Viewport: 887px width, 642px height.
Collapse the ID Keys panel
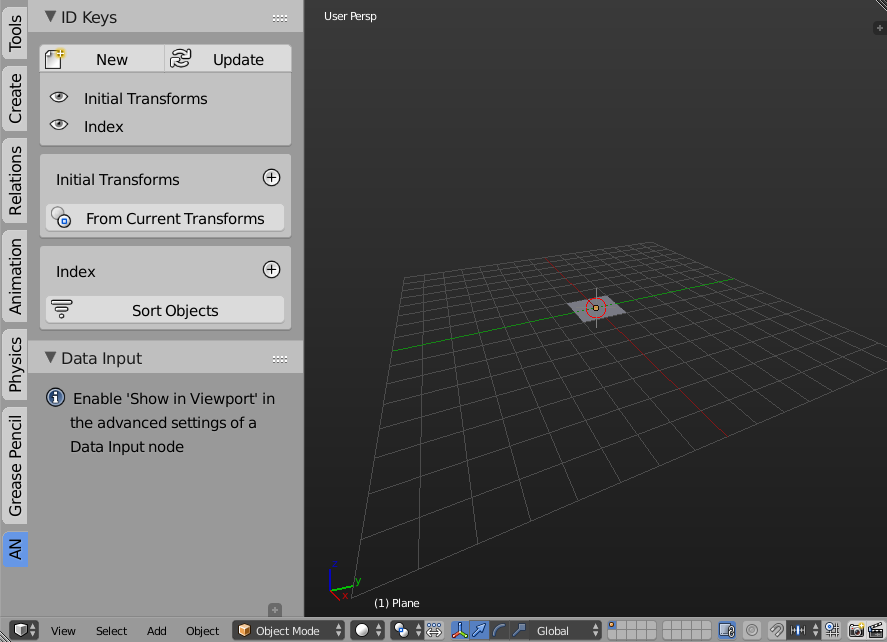(50, 17)
